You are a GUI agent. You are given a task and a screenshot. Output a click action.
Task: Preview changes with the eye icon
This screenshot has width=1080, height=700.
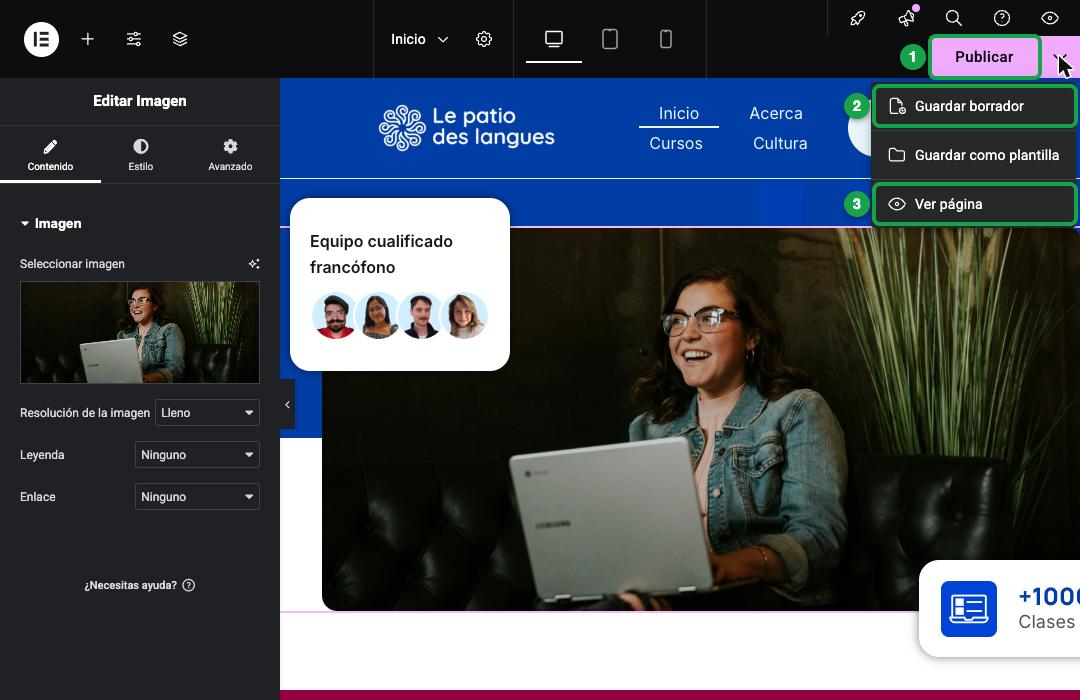[1050, 18]
